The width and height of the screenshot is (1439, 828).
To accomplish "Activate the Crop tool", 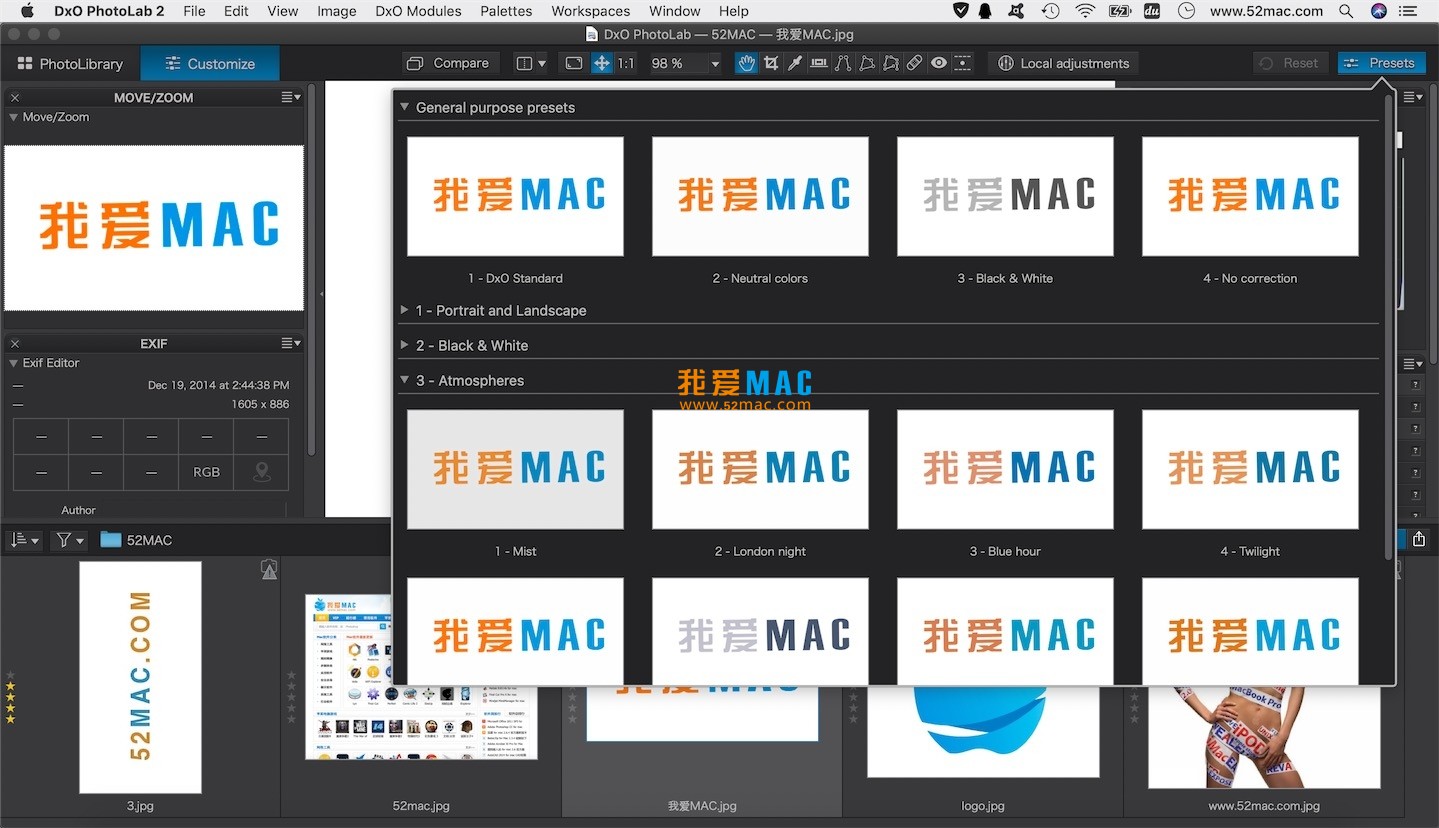I will coord(771,63).
